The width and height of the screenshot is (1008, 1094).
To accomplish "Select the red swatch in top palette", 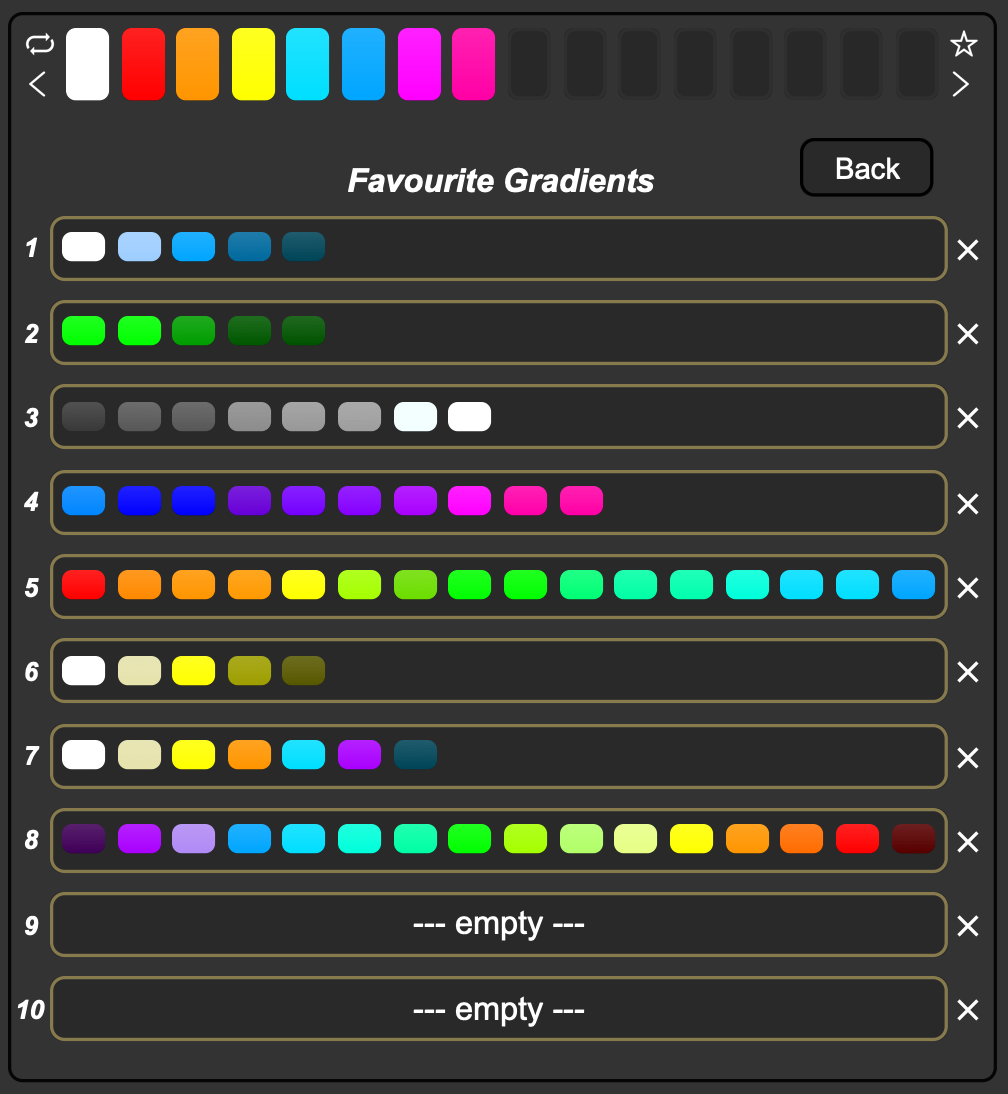I will (143, 64).
